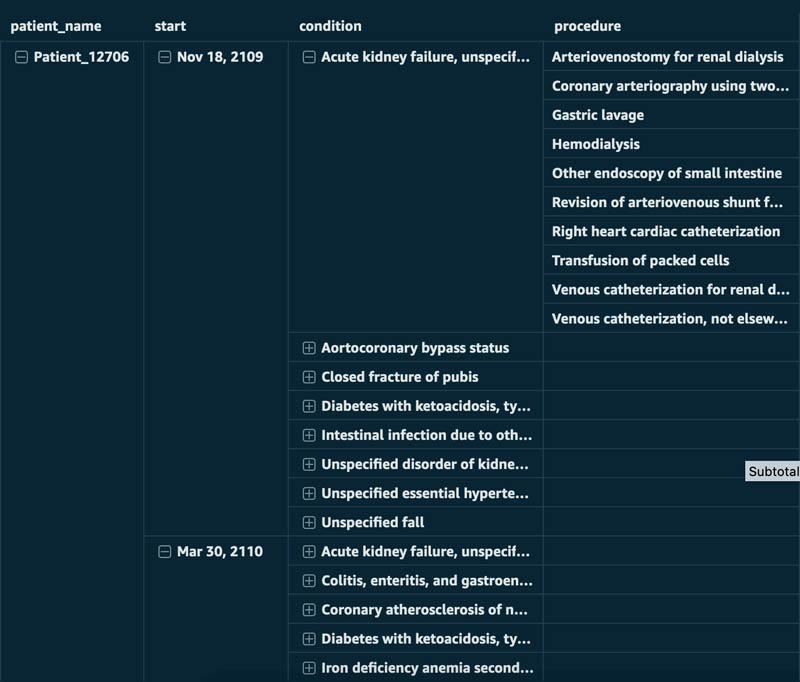Click the Patient_12706 name text
800x682 pixels.
pyautogui.click(x=81, y=57)
